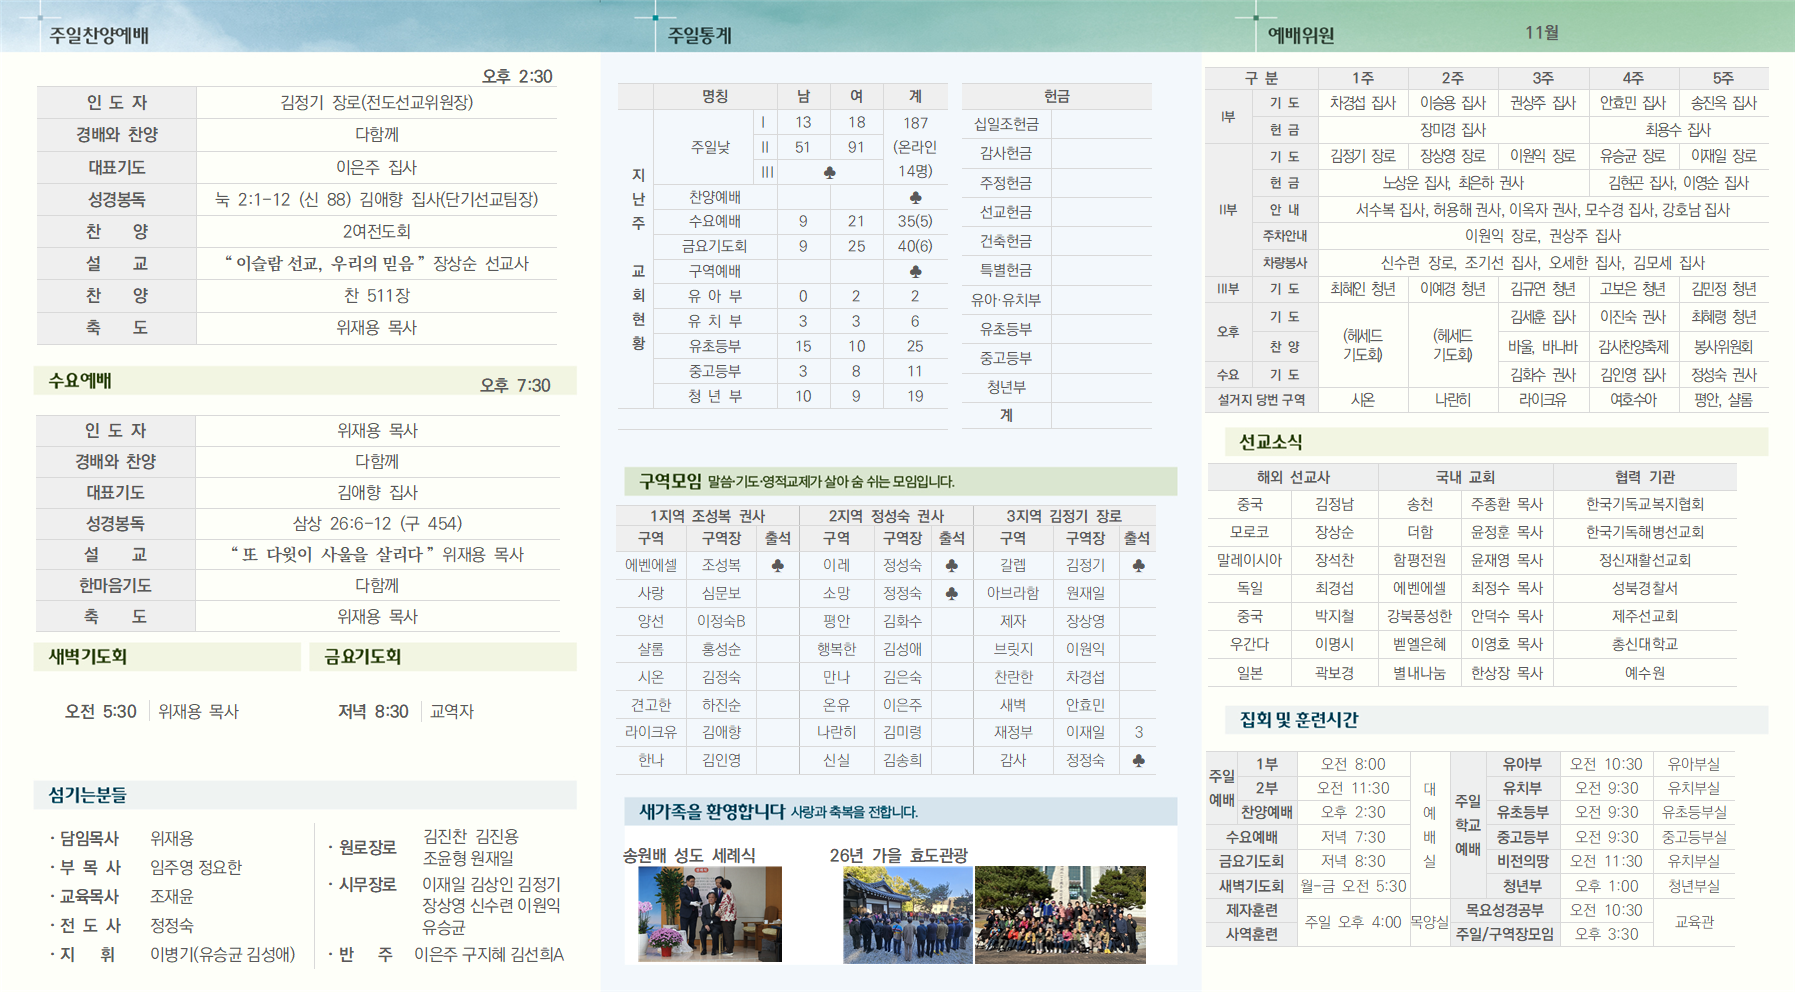1795x992 pixels.
Task: Click accompanist names 이은주 구지혜 김선희A
Action: point(489,954)
